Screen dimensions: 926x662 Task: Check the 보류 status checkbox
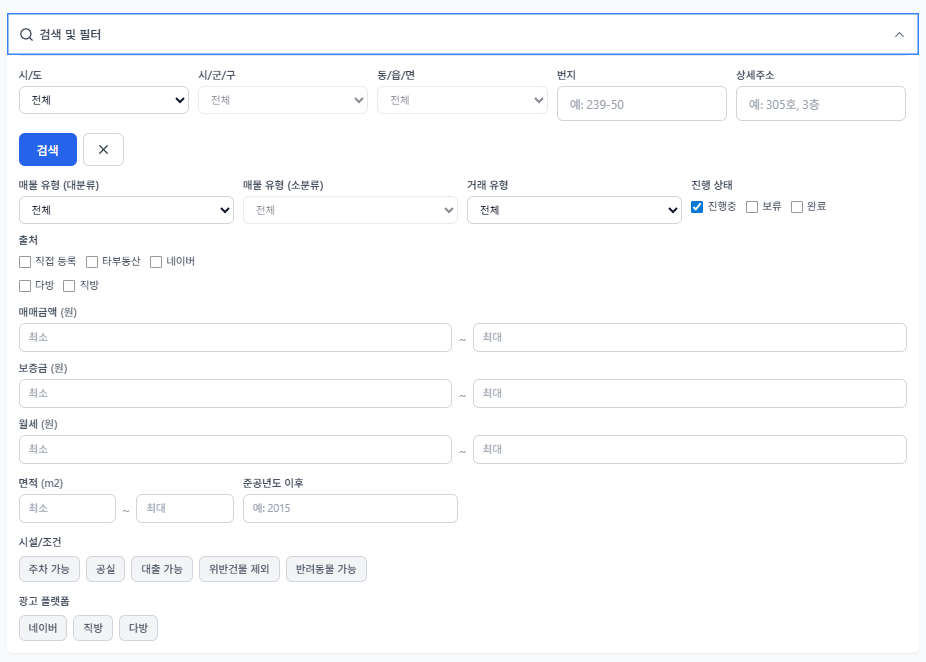point(752,207)
